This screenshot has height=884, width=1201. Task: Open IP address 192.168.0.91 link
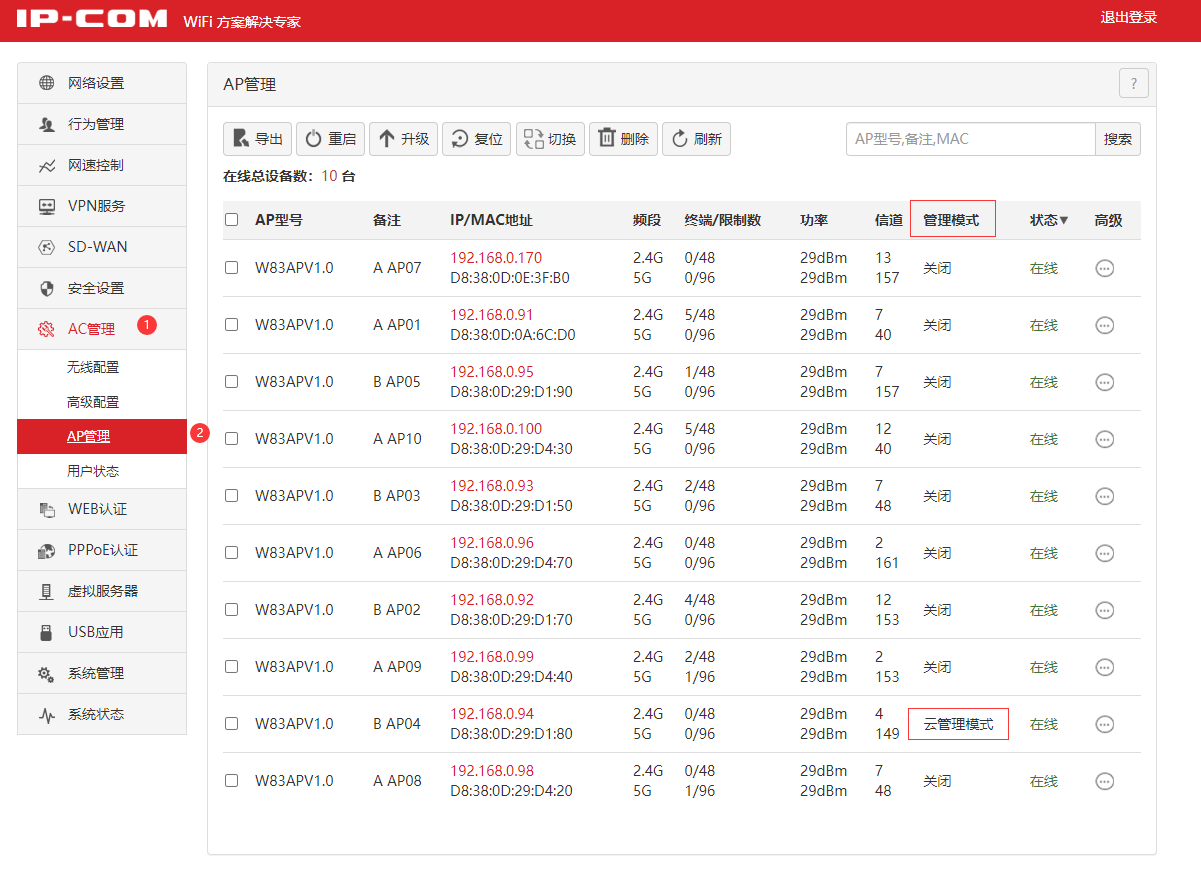tap(492, 315)
